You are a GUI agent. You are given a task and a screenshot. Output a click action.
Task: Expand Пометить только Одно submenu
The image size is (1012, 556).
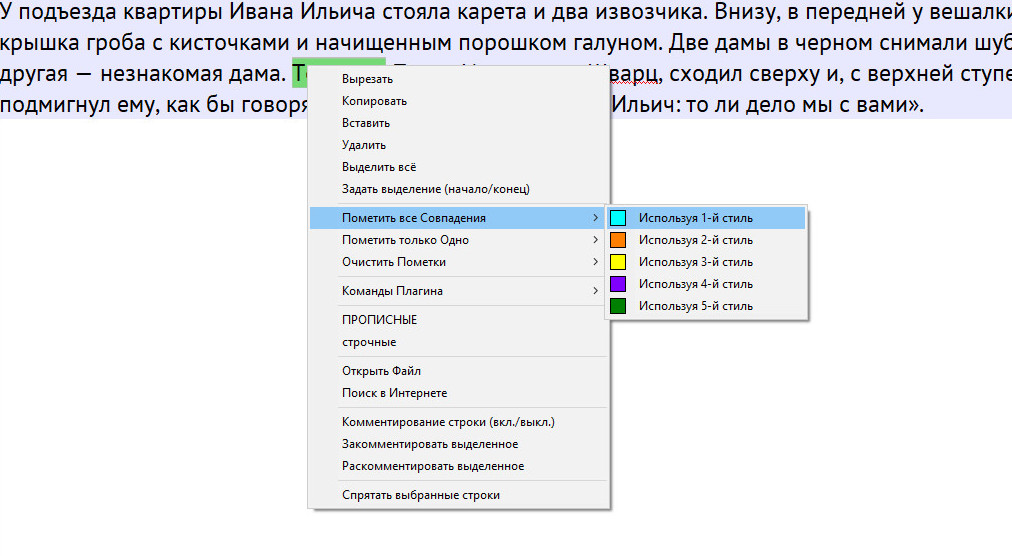[x=458, y=240]
